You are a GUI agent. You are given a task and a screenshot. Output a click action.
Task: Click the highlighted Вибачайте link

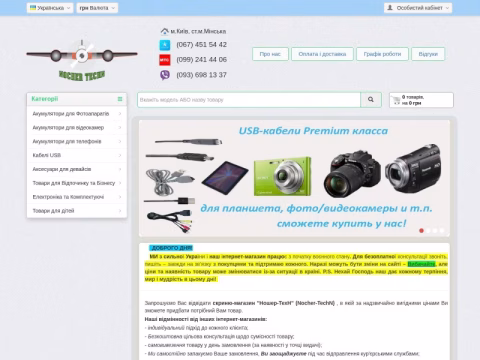421,264
